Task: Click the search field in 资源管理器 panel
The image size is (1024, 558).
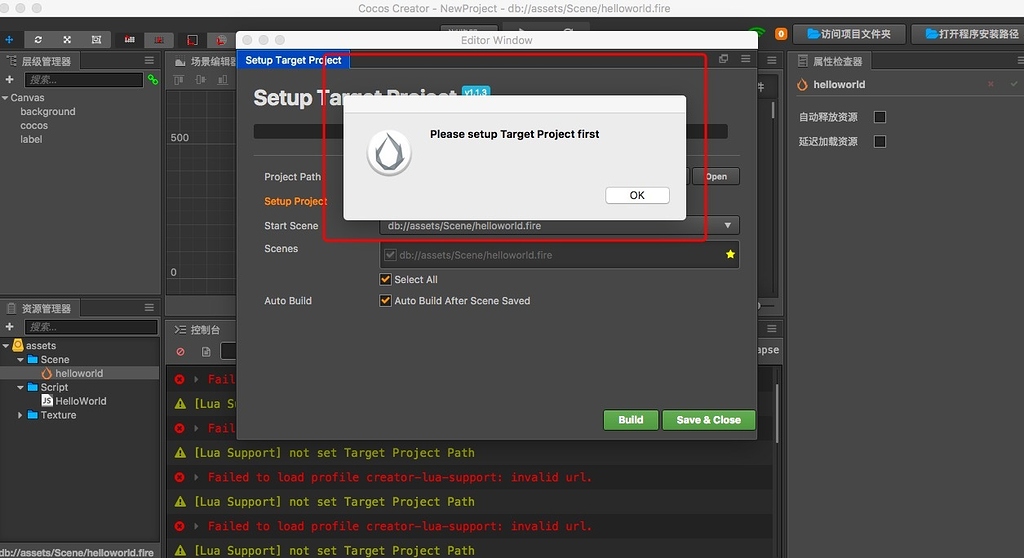Action: [x=91, y=327]
